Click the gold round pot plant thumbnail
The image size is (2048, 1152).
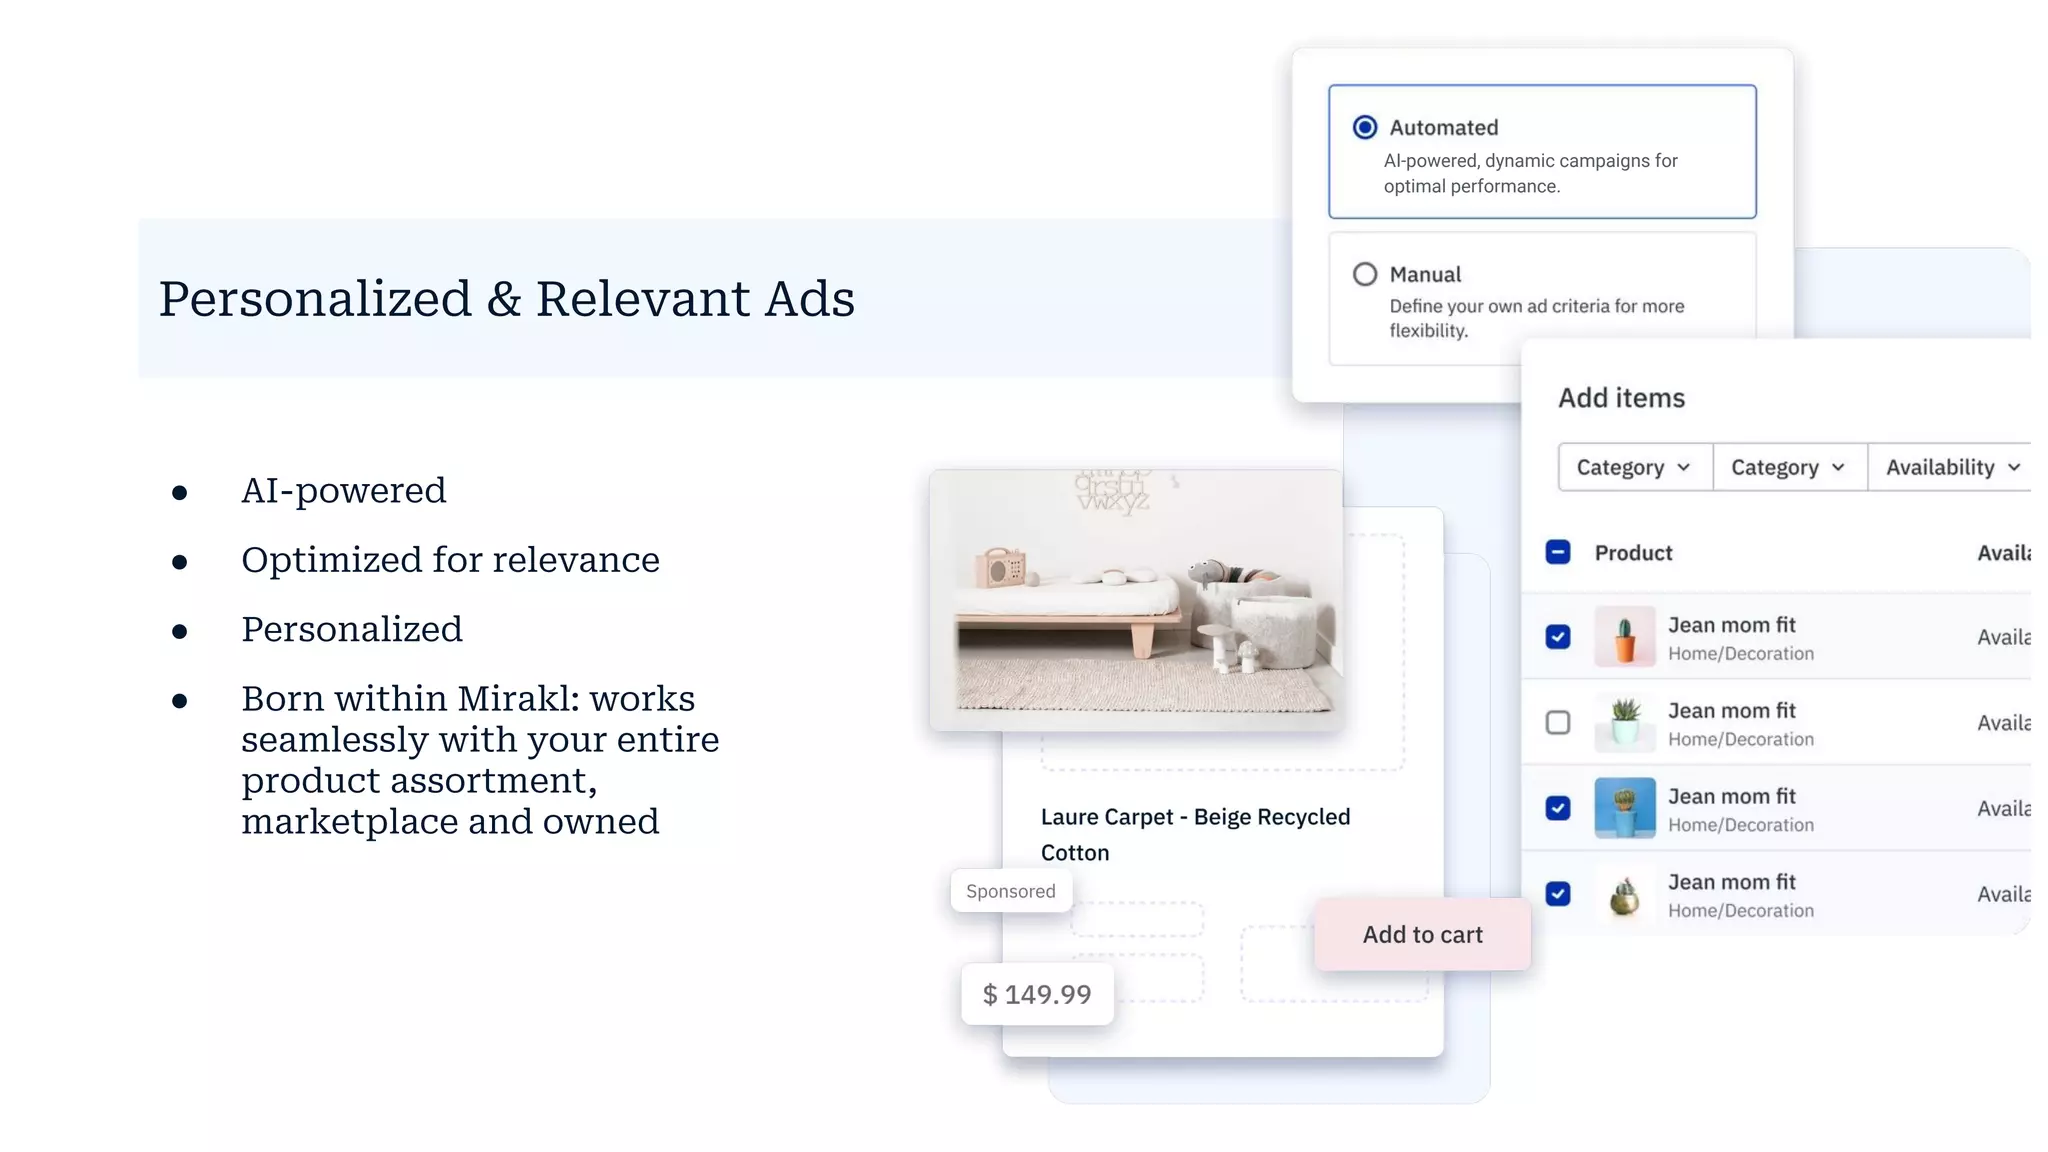point(1625,894)
